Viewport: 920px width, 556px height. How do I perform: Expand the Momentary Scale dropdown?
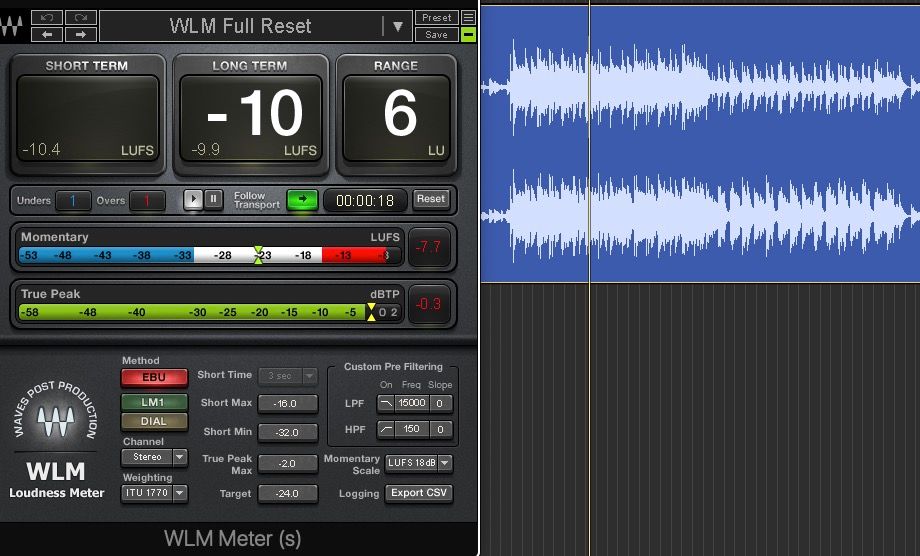pyautogui.click(x=419, y=463)
